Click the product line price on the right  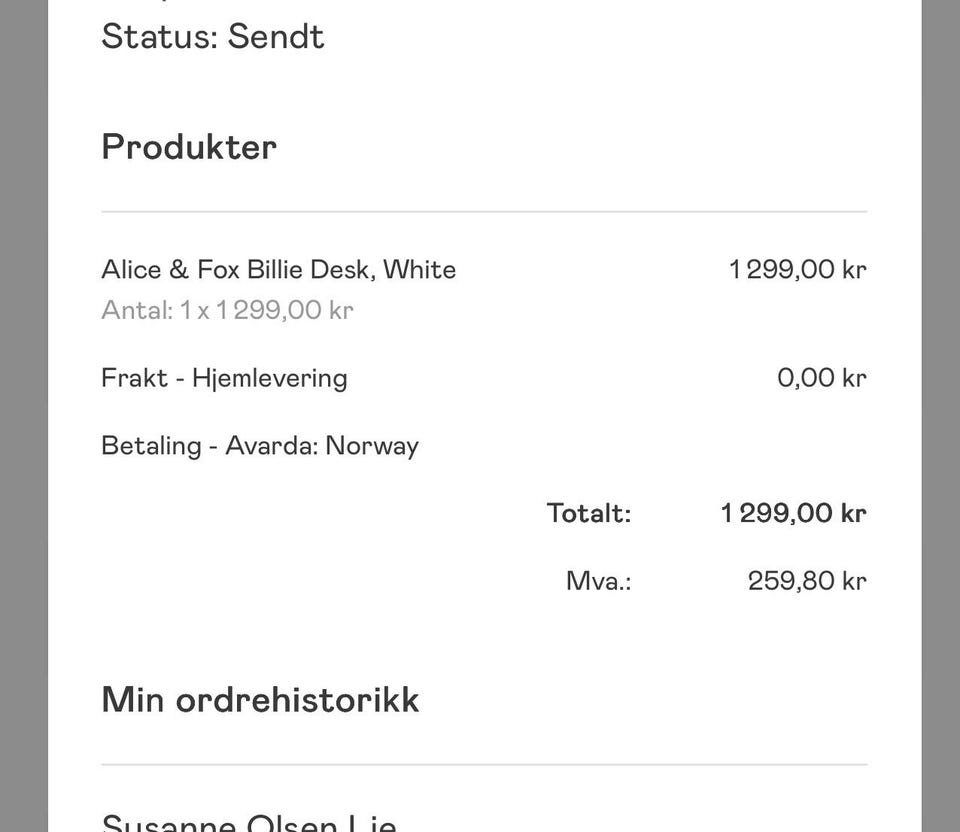(x=797, y=270)
